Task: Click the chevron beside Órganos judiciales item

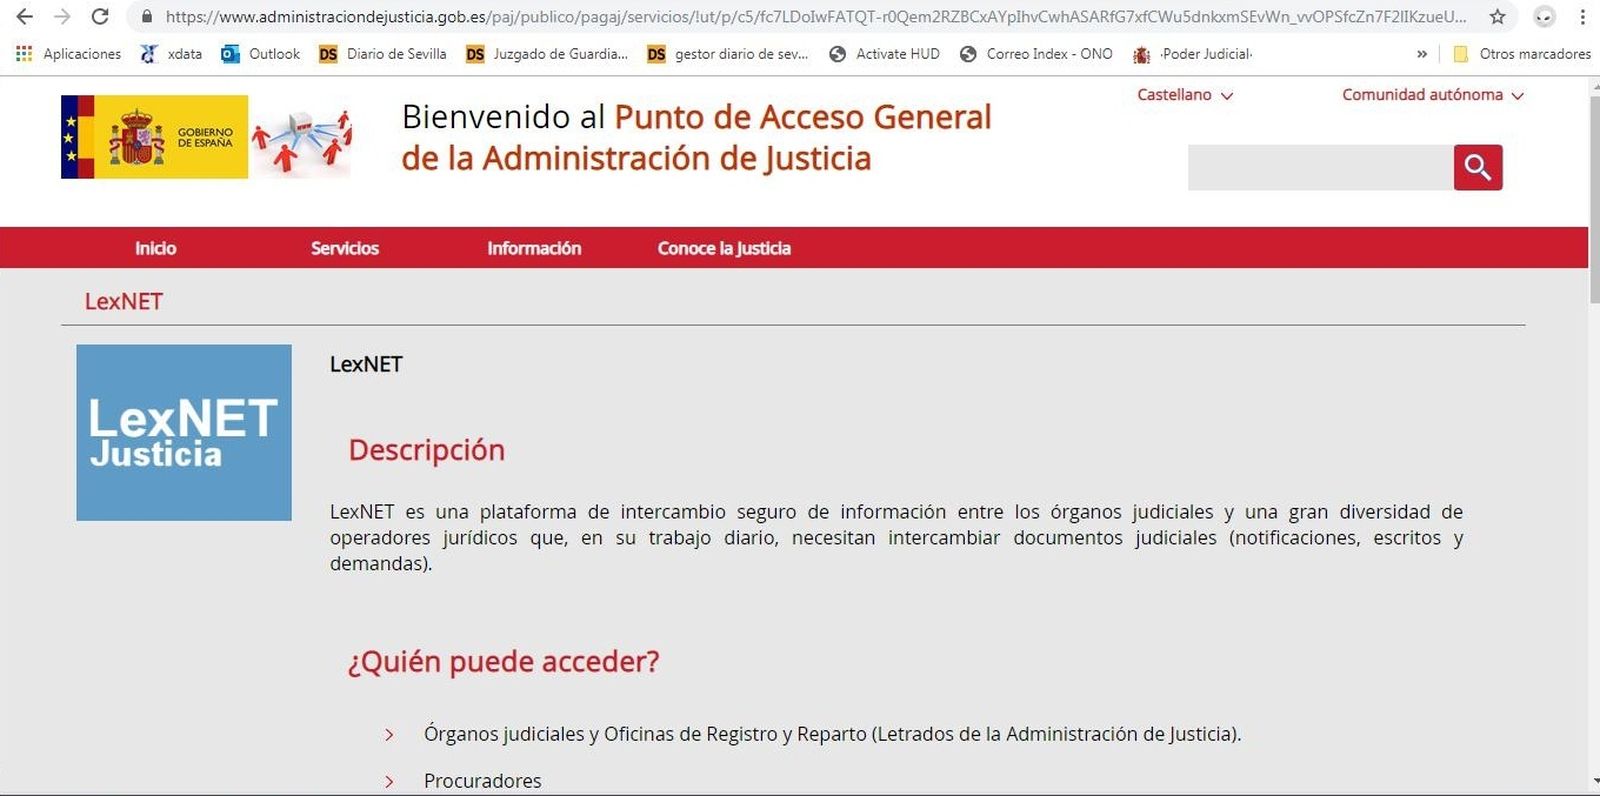Action: (x=390, y=735)
